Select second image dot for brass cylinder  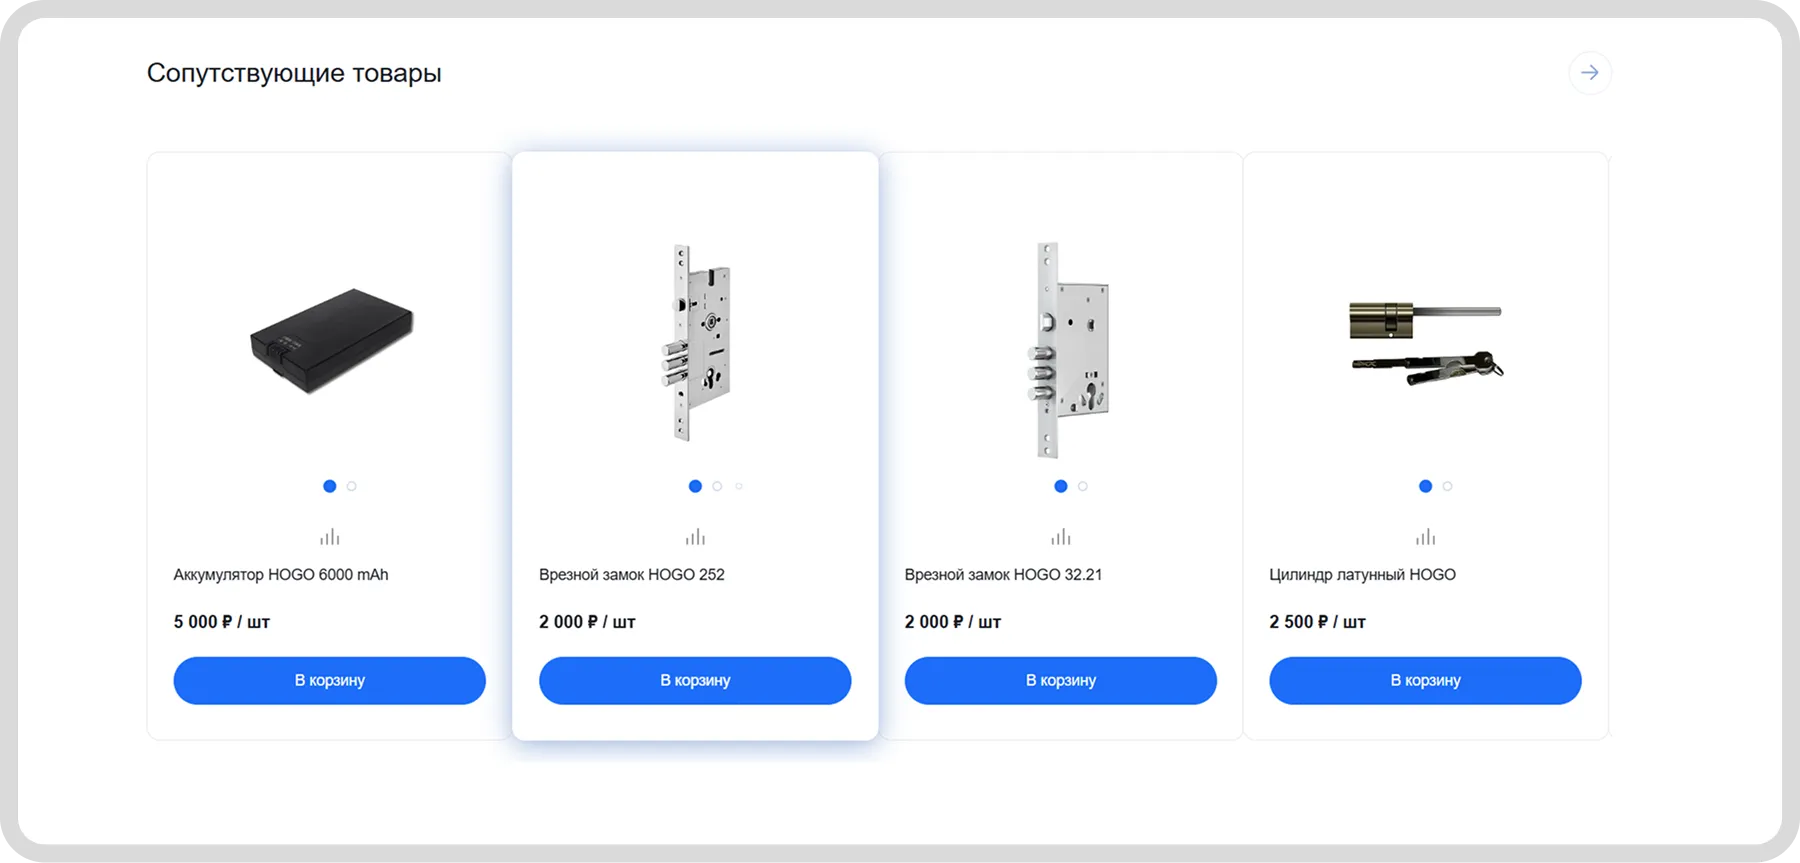(x=1447, y=486)
